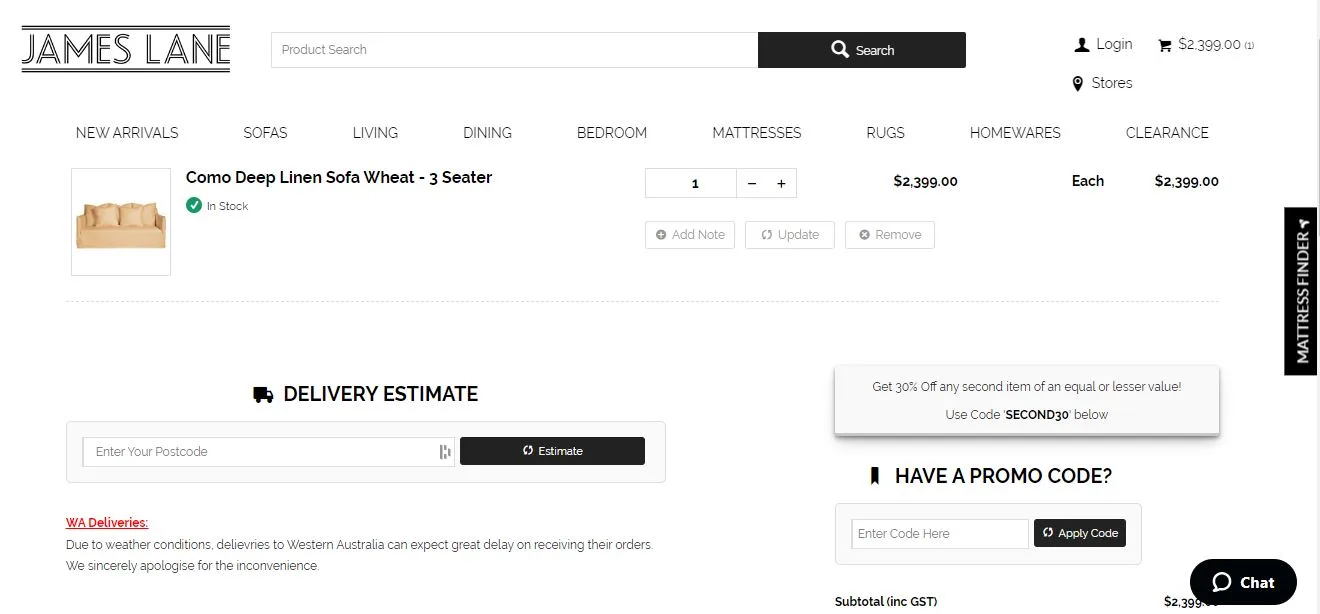Remove the Como sofa from cart
Screen dimensions: 1320x614
(889, 235)
